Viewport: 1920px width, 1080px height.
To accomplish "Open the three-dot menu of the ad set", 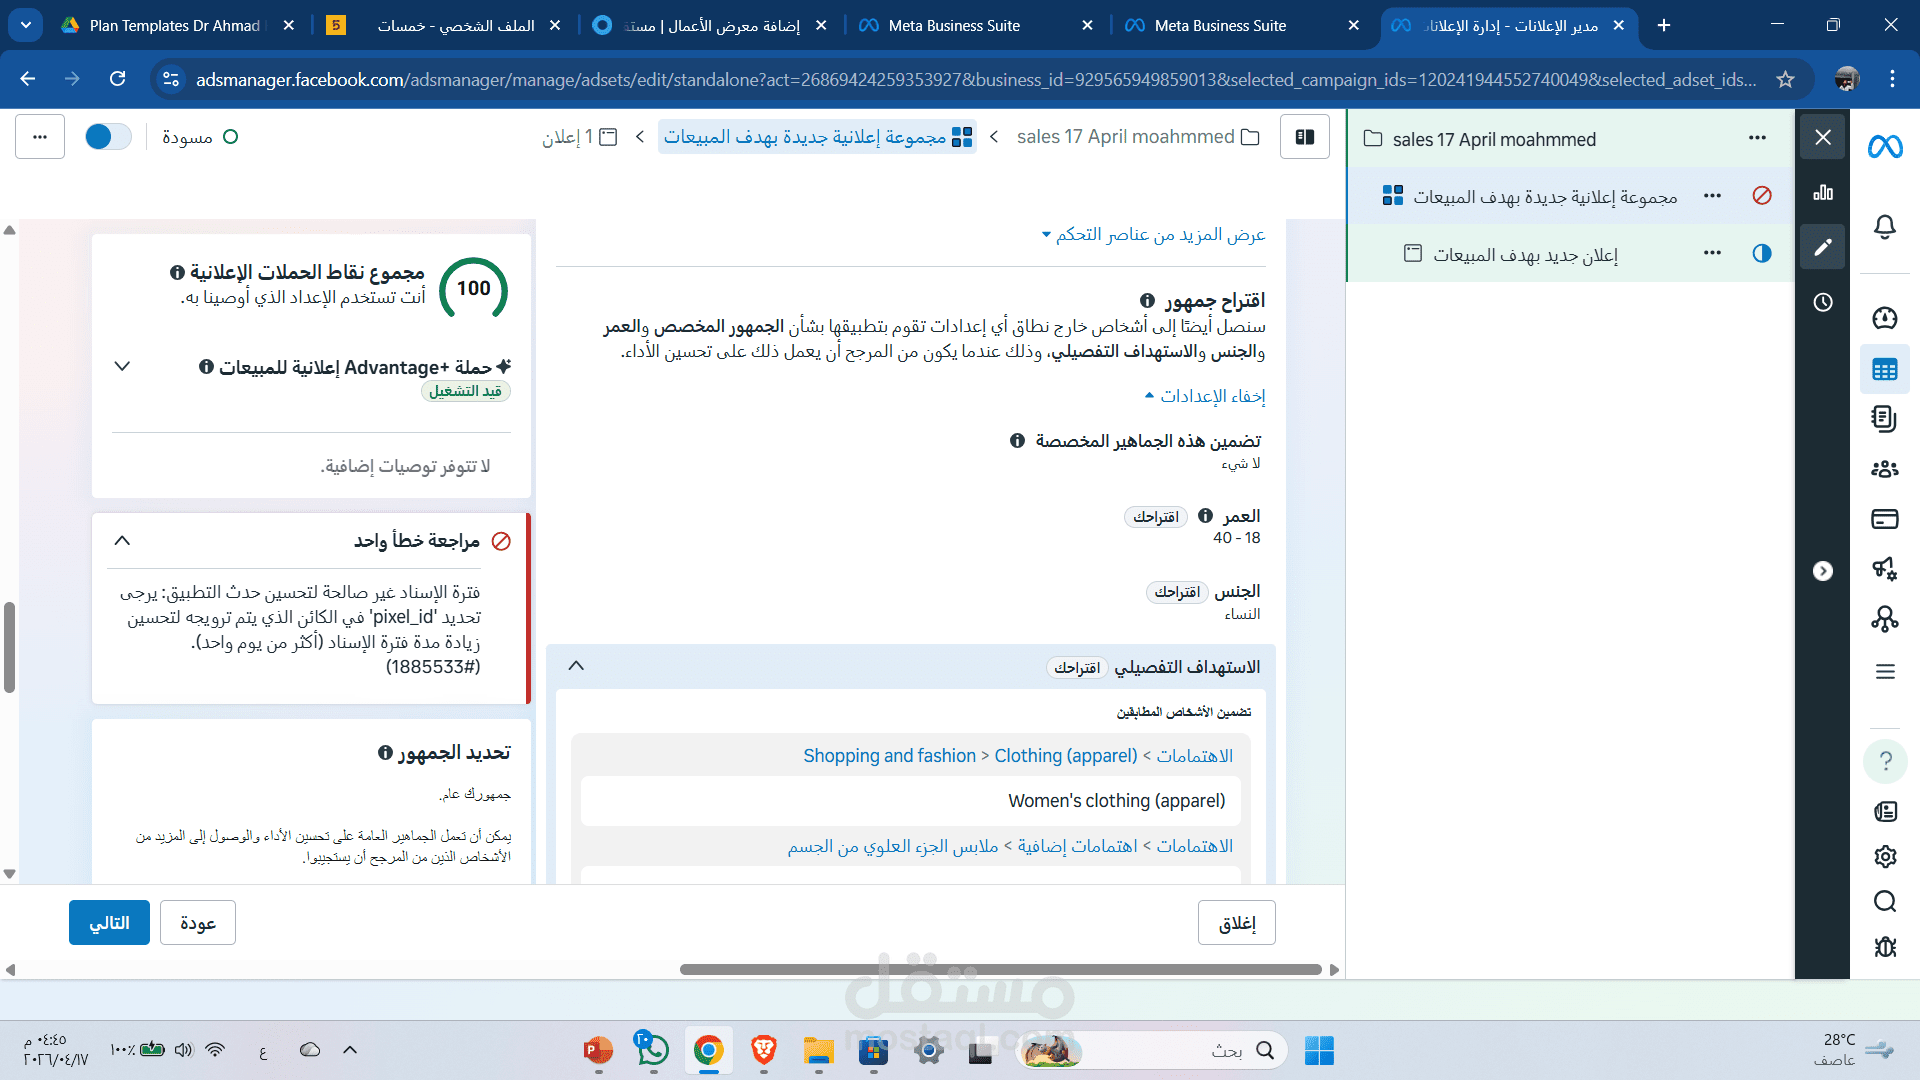I will pos(1712,196).
